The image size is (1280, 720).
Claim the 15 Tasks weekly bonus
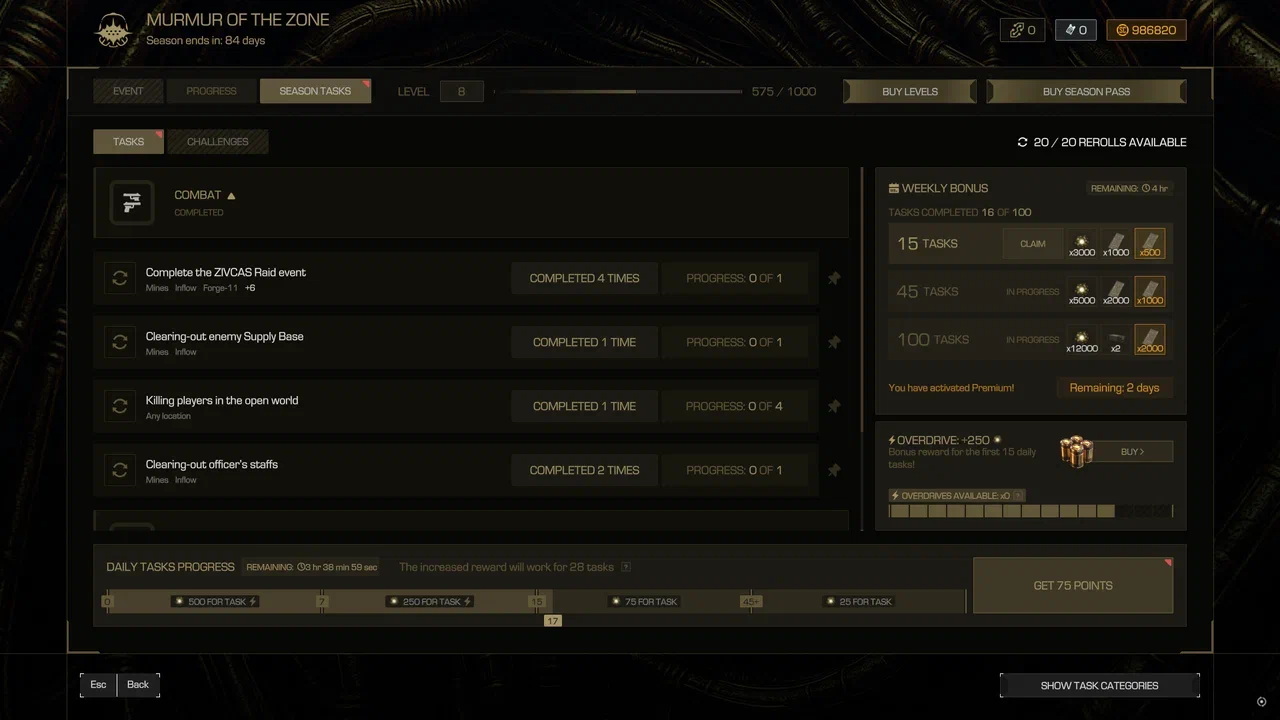1033,244
